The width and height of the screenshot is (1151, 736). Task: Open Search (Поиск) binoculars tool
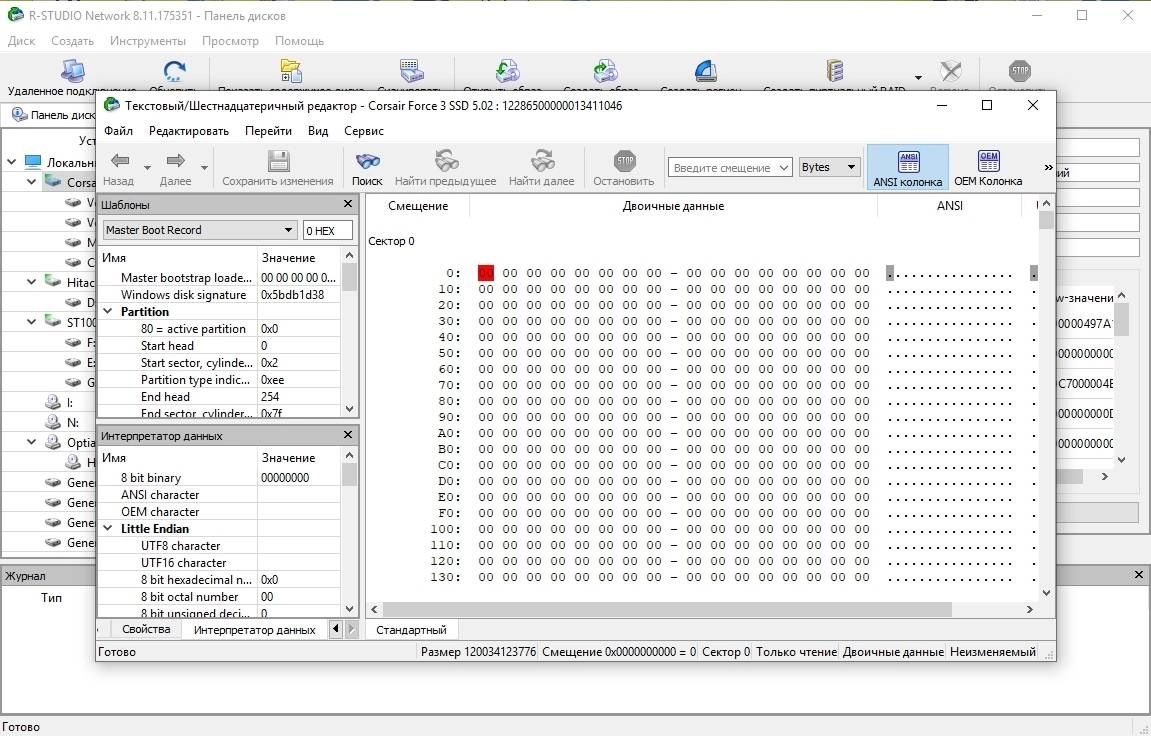tap(367, 161)
